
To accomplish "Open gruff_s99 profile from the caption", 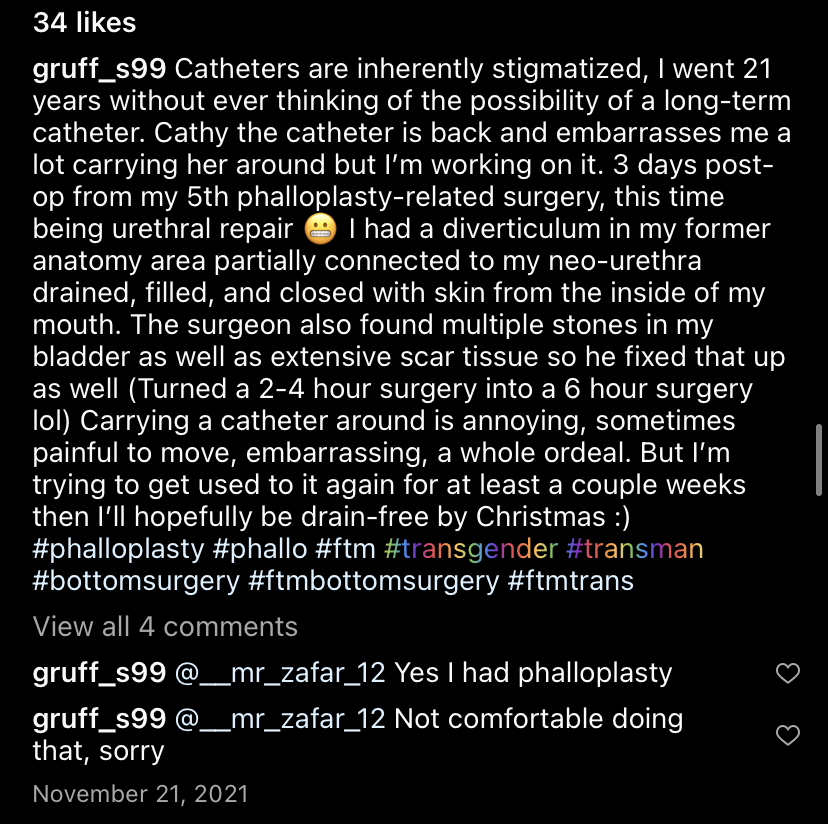I will (98, 71).
